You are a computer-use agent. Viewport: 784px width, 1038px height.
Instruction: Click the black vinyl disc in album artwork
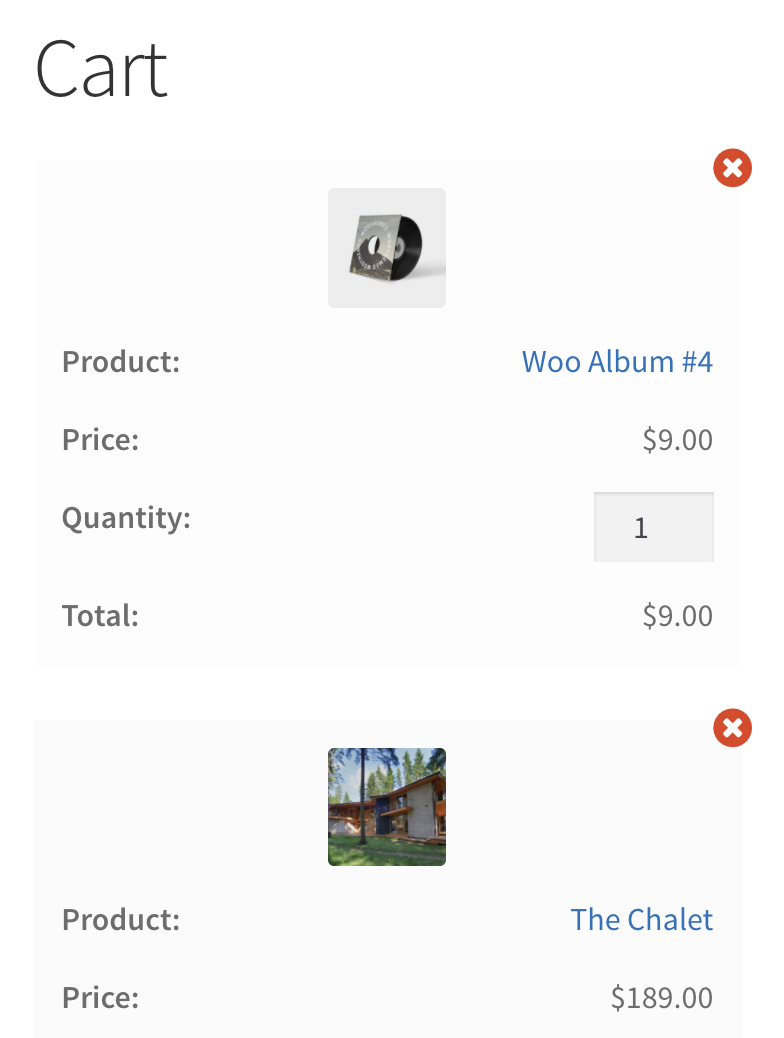coord(406,246)
